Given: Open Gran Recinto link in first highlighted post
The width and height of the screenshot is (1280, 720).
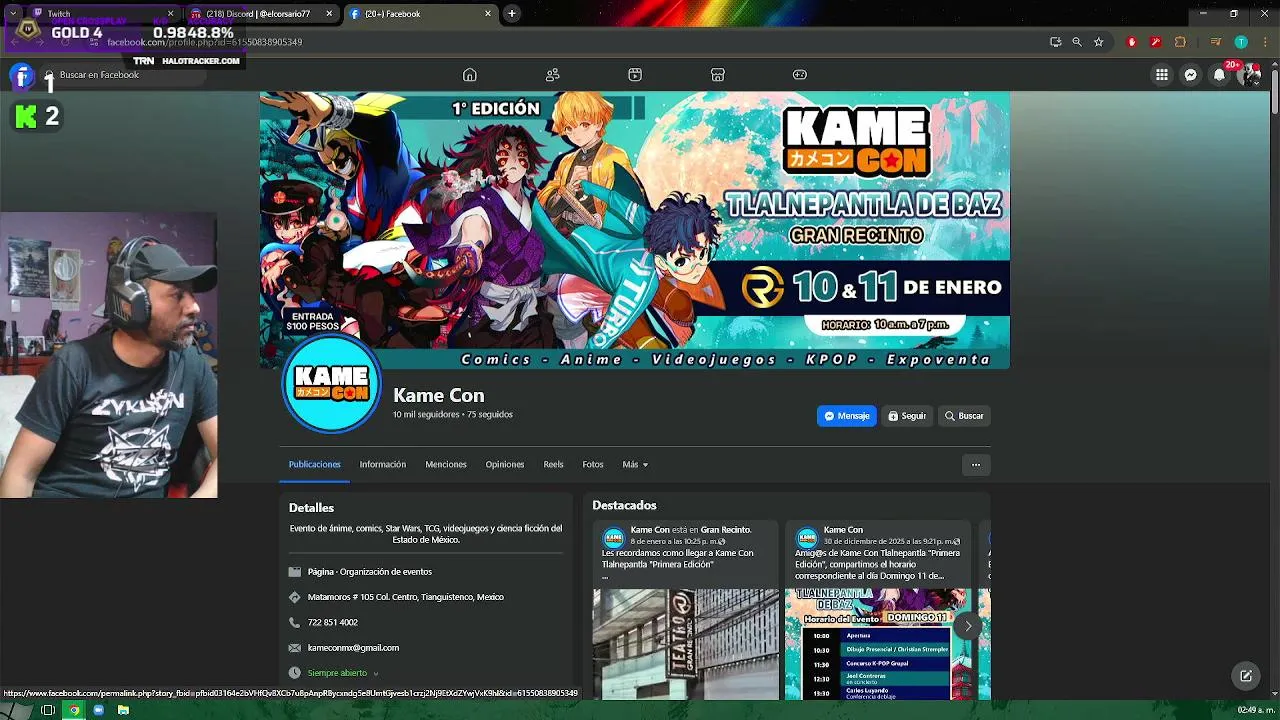Looking at the screenshot, I should 725,529.
